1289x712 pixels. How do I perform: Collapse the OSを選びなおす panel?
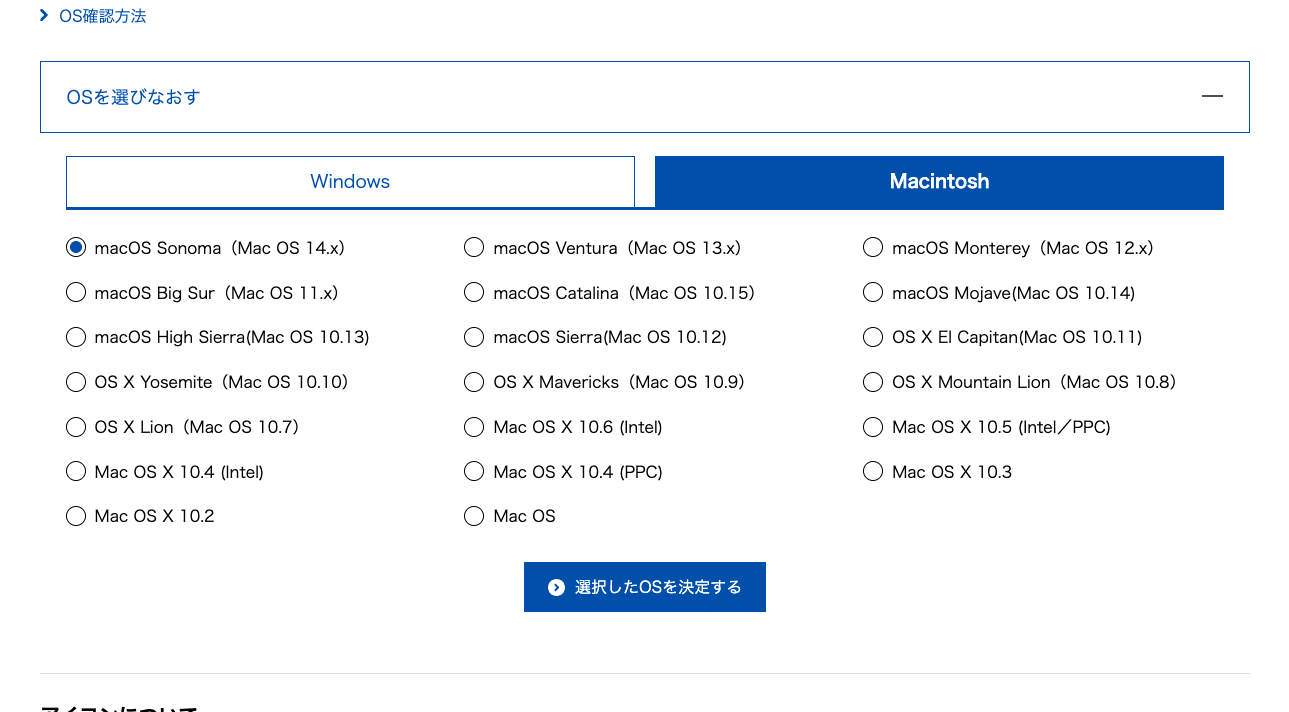click(x=645, y=97)
